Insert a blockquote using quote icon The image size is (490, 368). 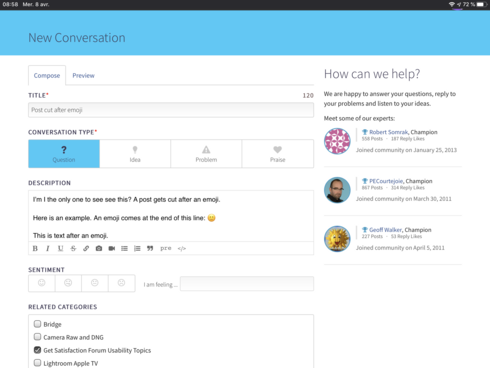click(x=150, y=248)
